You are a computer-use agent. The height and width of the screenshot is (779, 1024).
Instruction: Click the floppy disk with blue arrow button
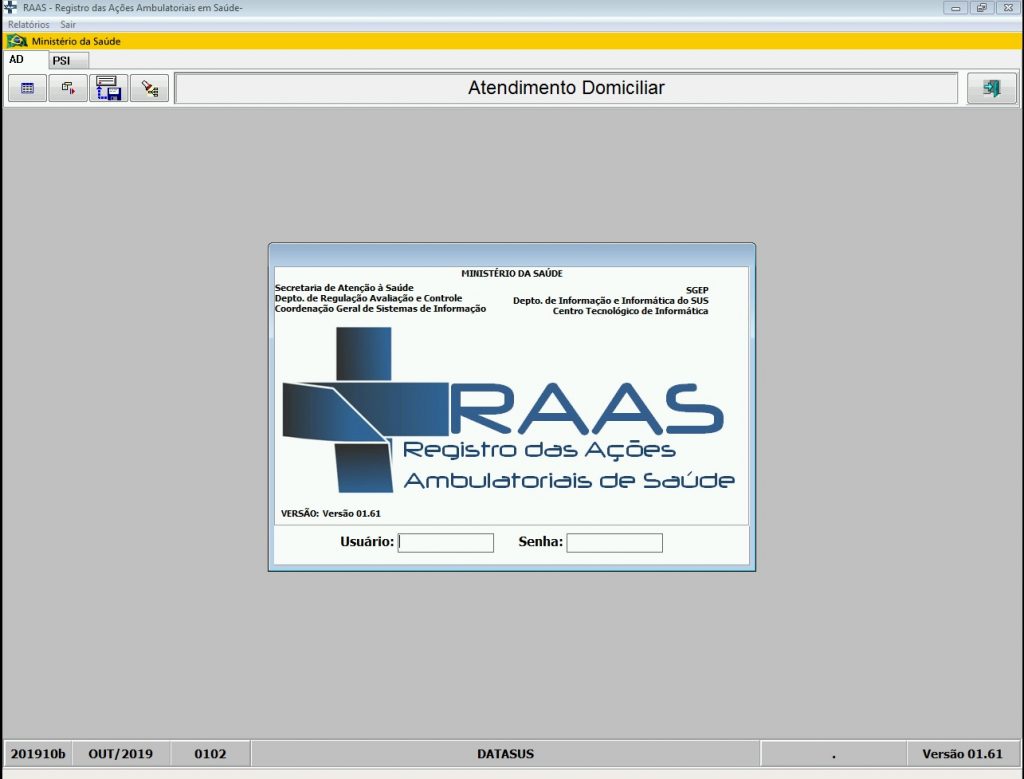tap(108, 88)
